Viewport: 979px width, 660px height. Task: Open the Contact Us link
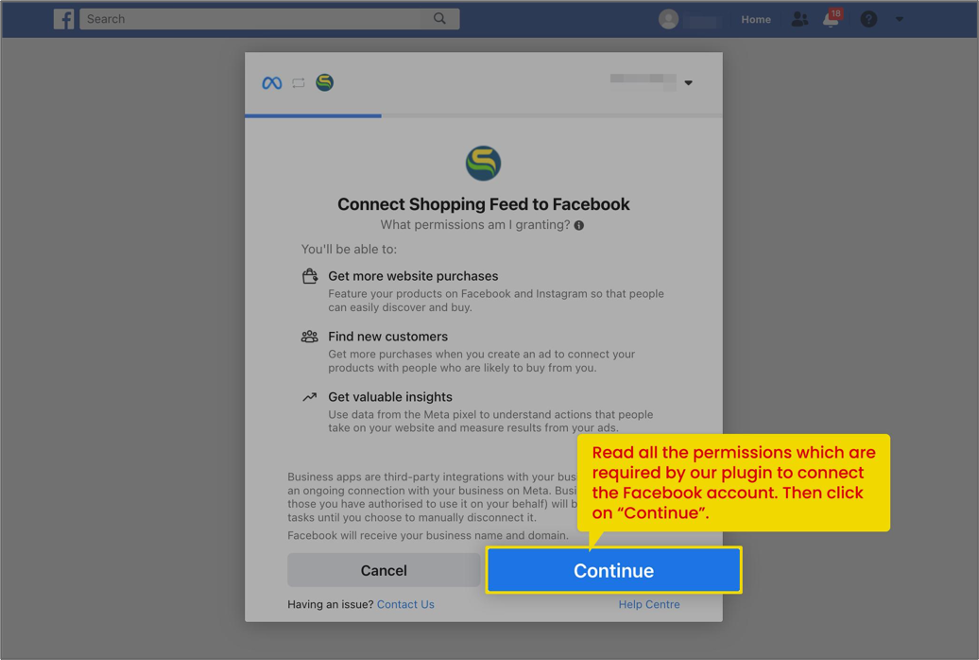coord(405,604)
